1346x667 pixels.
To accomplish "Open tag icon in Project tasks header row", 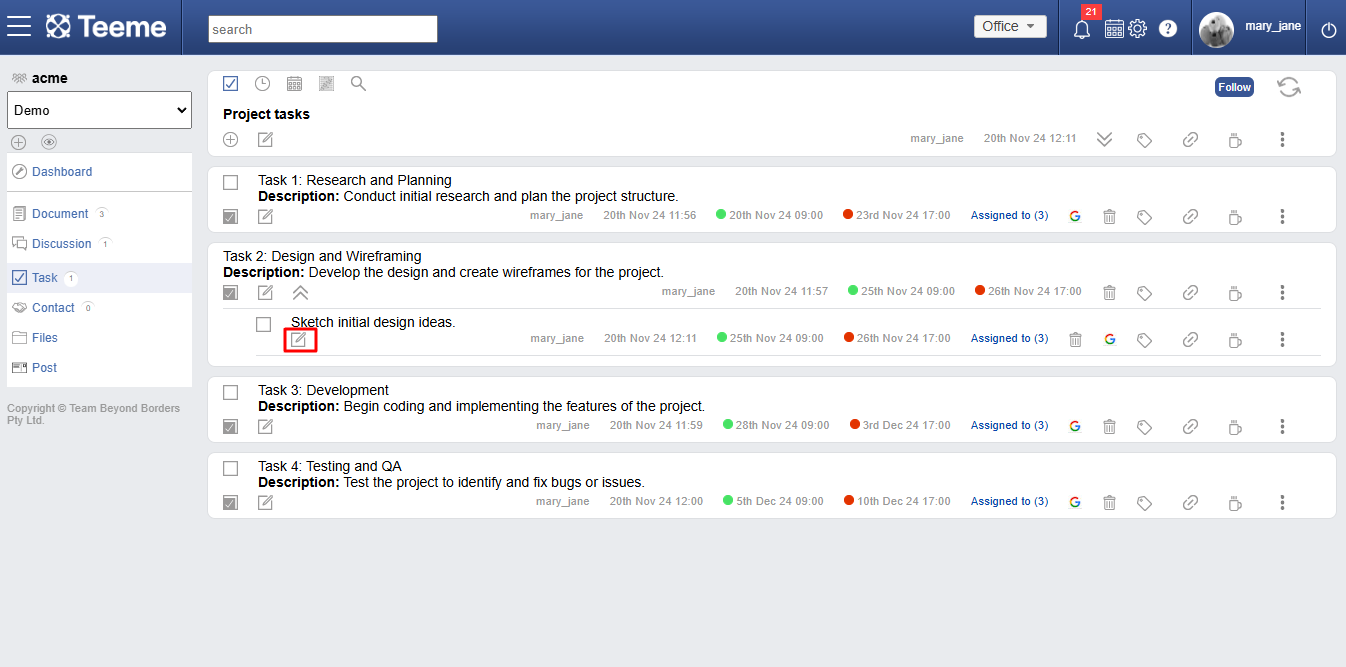I will tap(1145, 140).
